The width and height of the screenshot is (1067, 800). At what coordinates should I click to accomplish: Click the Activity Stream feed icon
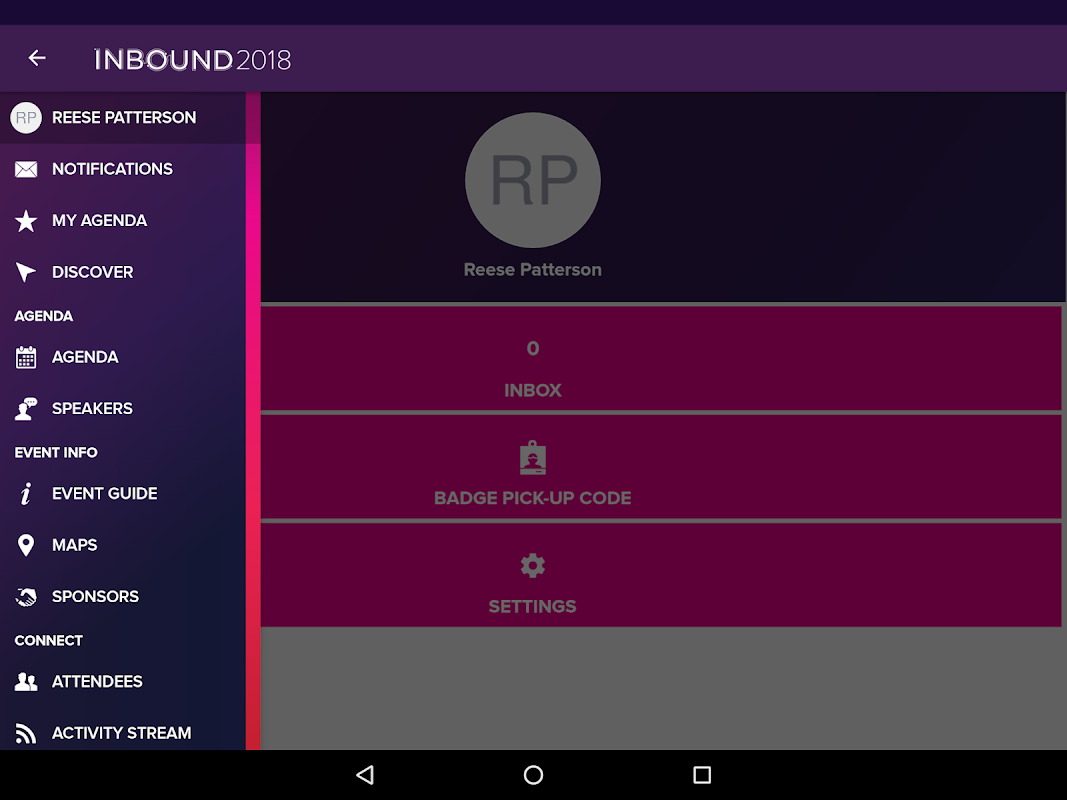click(x=26, y=733)
